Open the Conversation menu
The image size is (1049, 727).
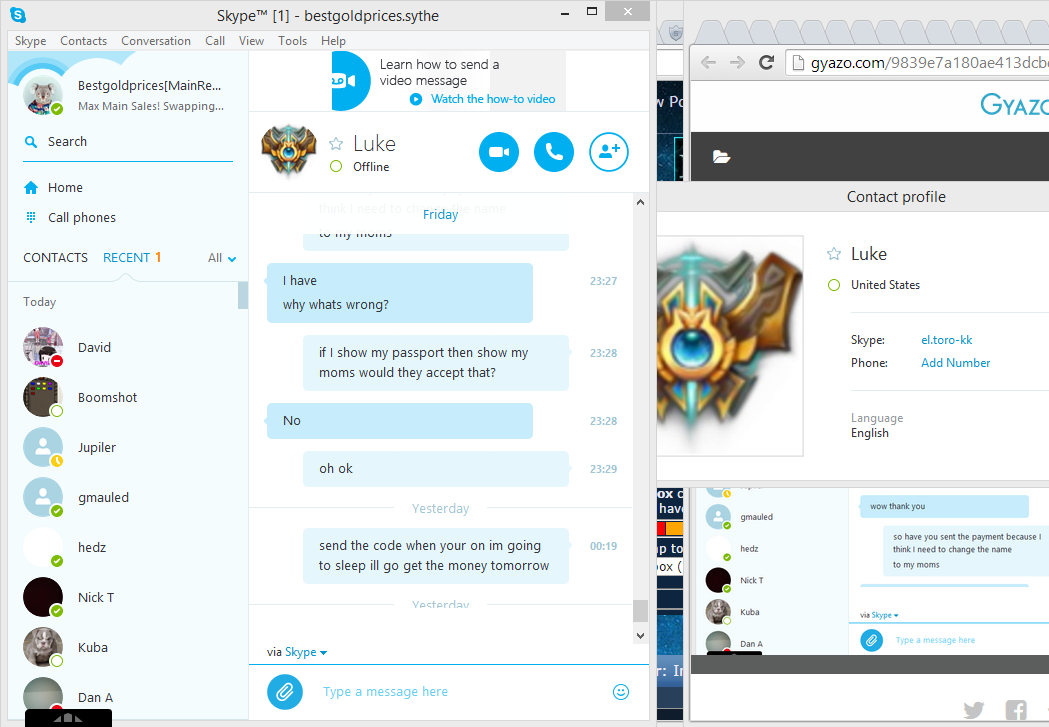(x=156, y=41)
